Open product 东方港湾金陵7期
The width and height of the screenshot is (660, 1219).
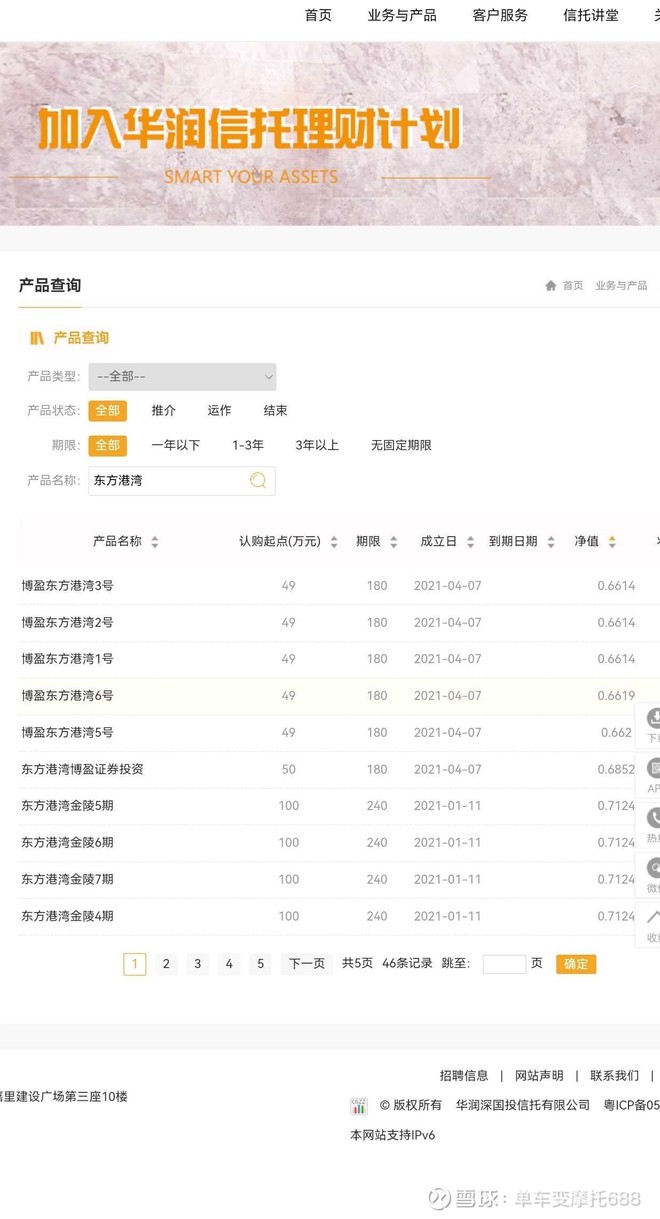coord(68,880)
